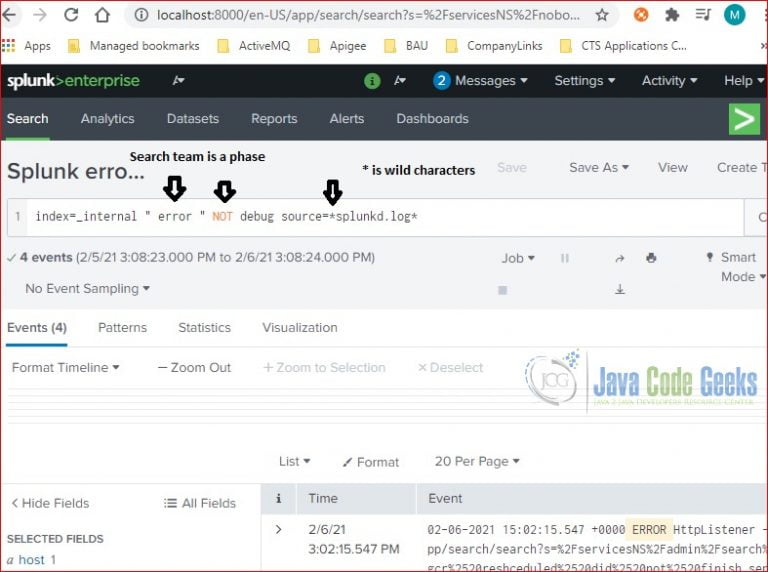Open the Managed bookmarks folder
Image resolution: width=768 pixels, height=572 pixels.
[133, 46]
